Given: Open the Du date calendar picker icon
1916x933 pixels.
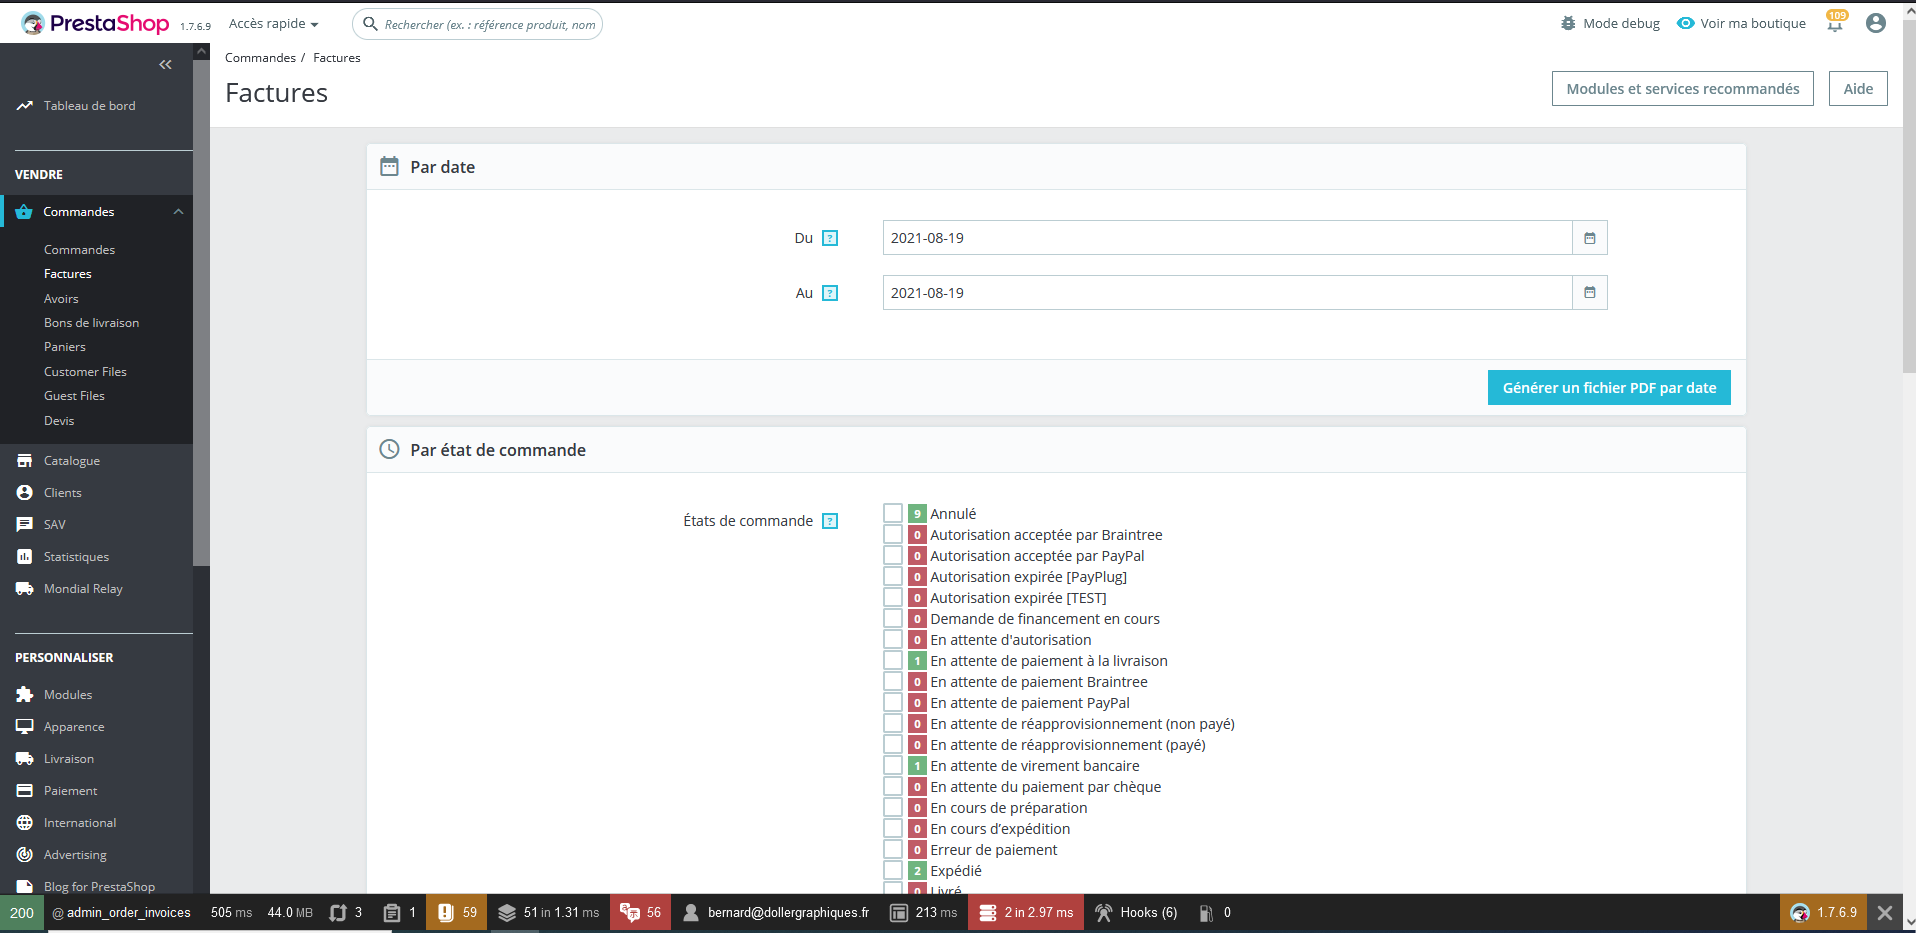Looking at the screenshot, I should tap(1589, 238).
